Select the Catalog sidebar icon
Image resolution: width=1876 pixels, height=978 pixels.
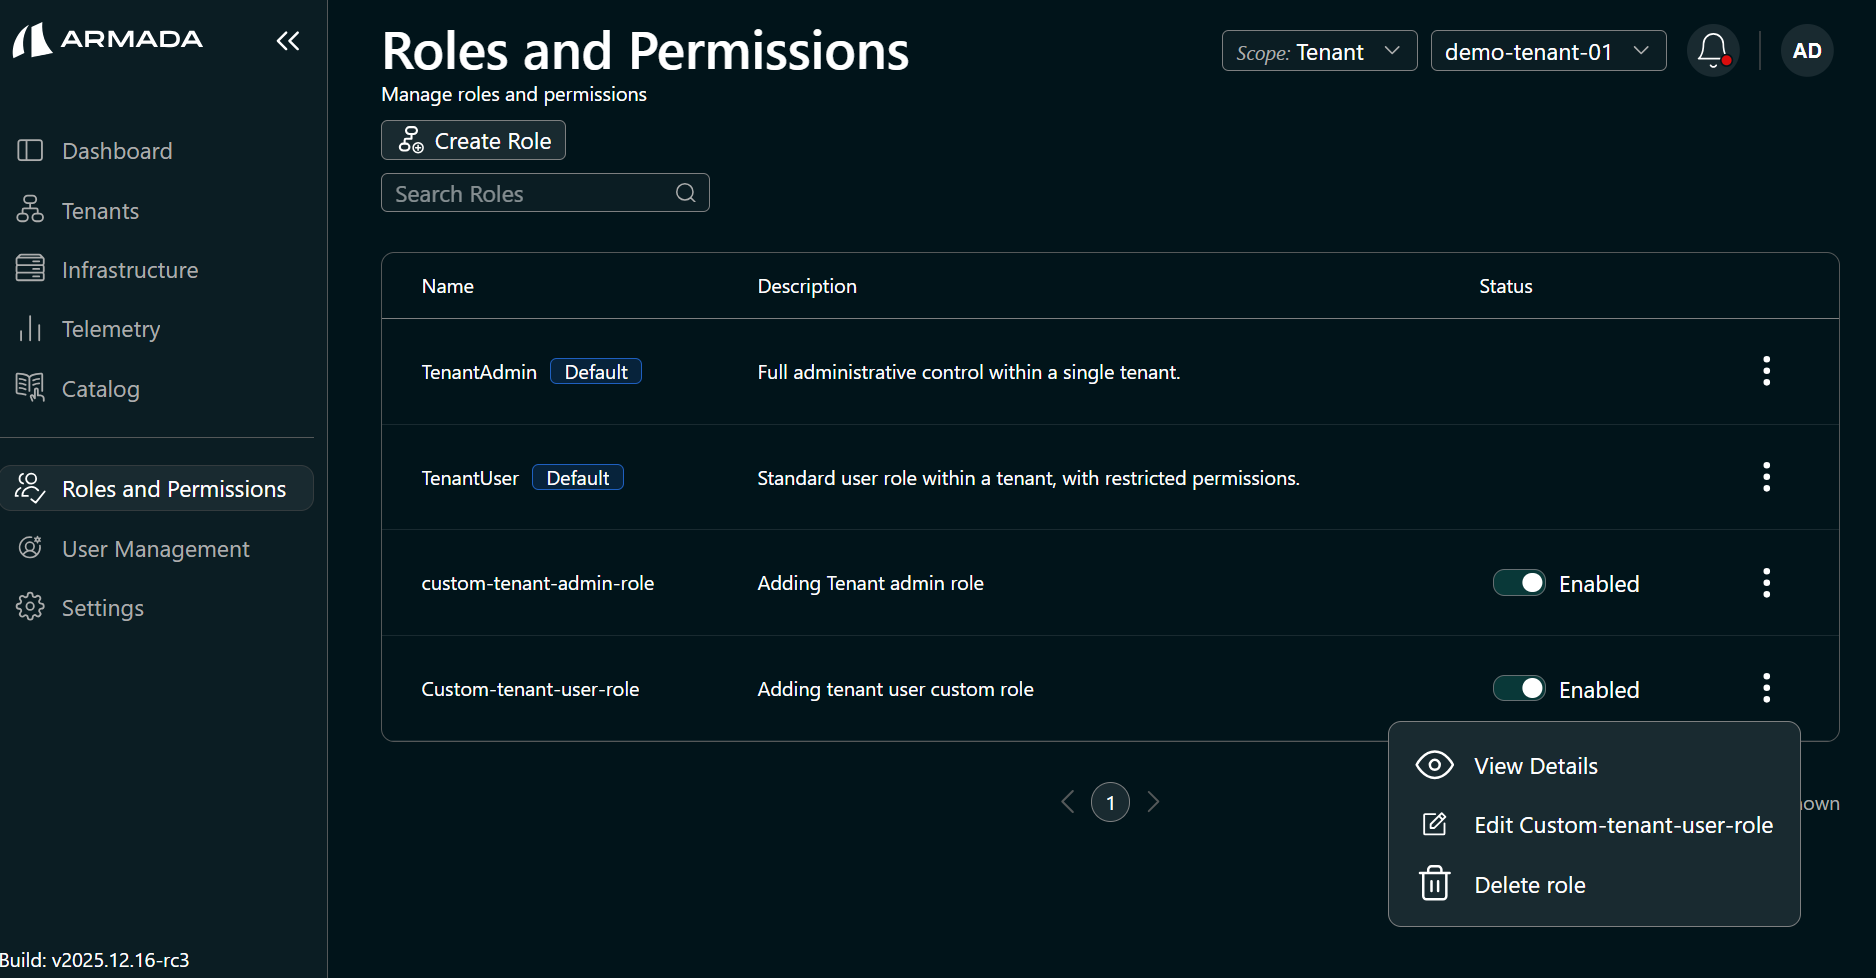point(30,388)
